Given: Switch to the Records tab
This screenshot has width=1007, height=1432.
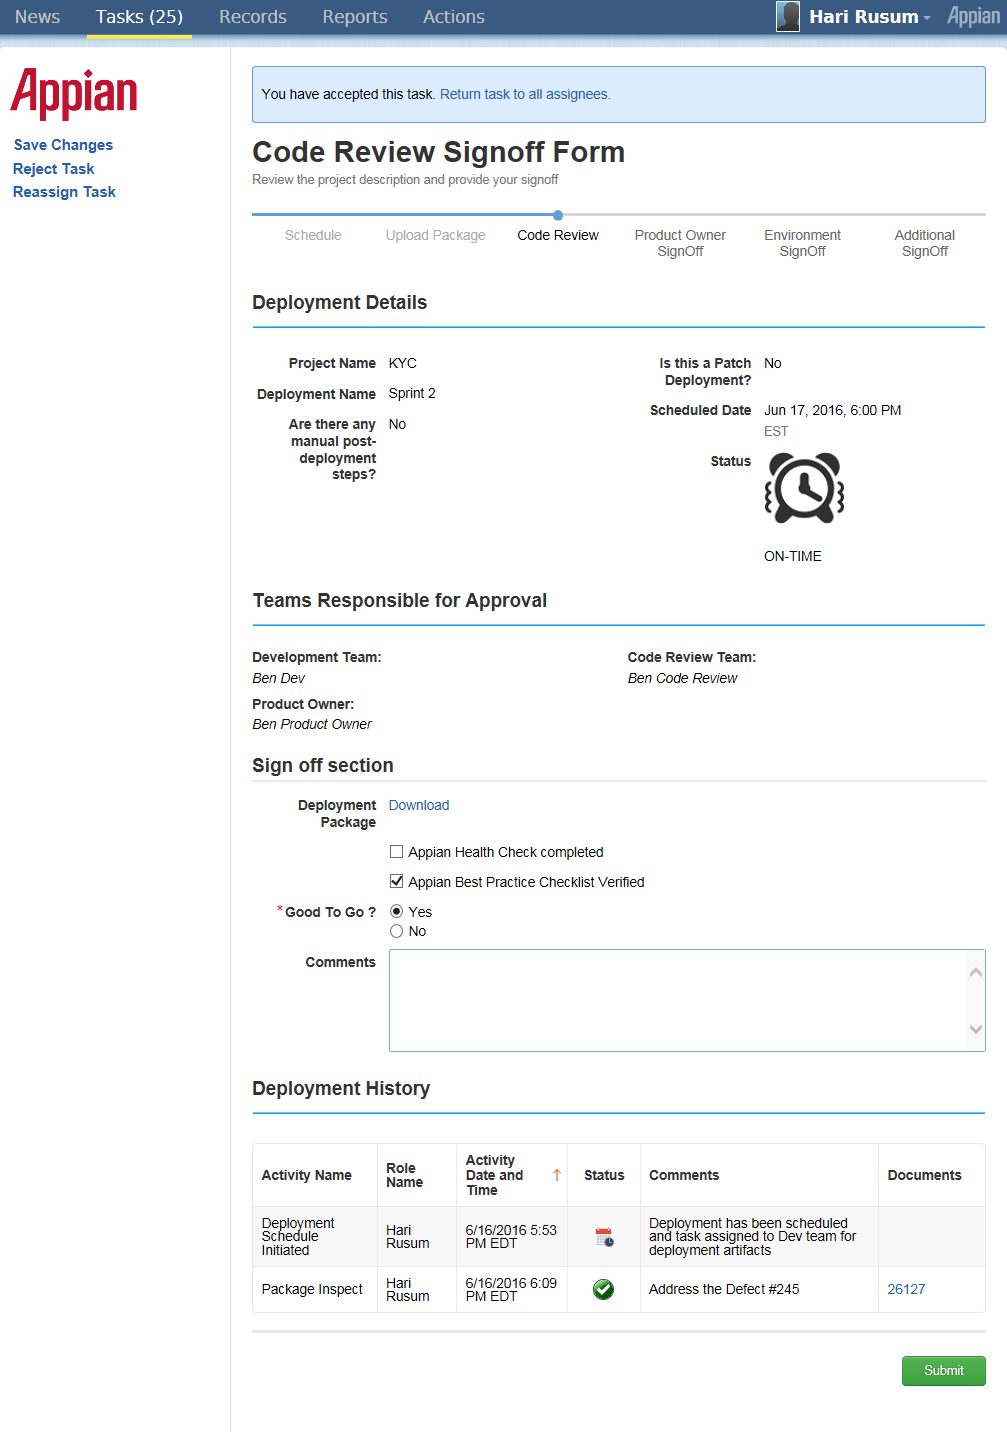Looking at the screenshot, I should pyautogui.click(x=253, y=17).
